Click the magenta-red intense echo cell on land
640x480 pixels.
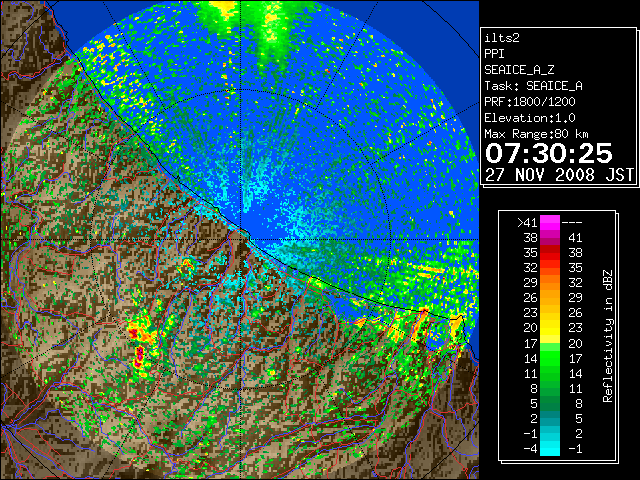point(139,355)
